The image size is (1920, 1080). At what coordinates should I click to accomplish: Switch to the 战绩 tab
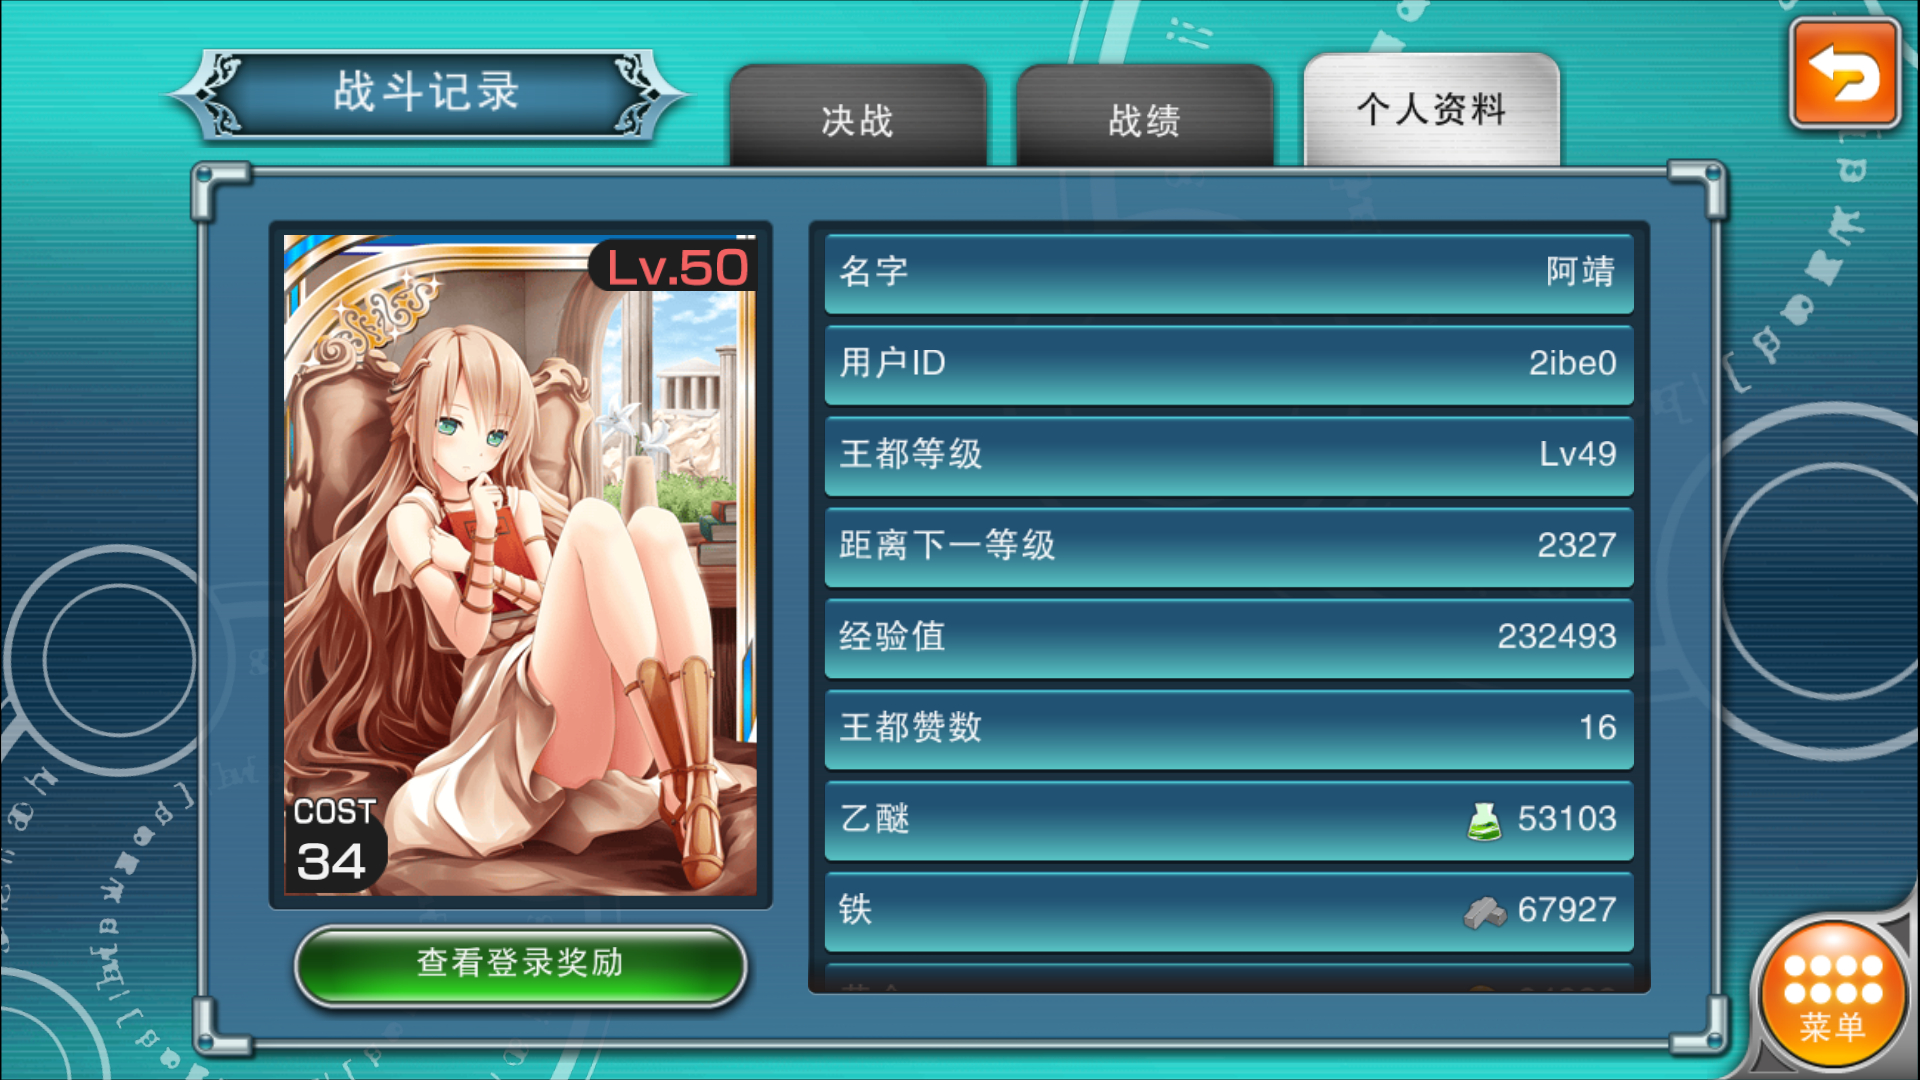[1144, 116]
